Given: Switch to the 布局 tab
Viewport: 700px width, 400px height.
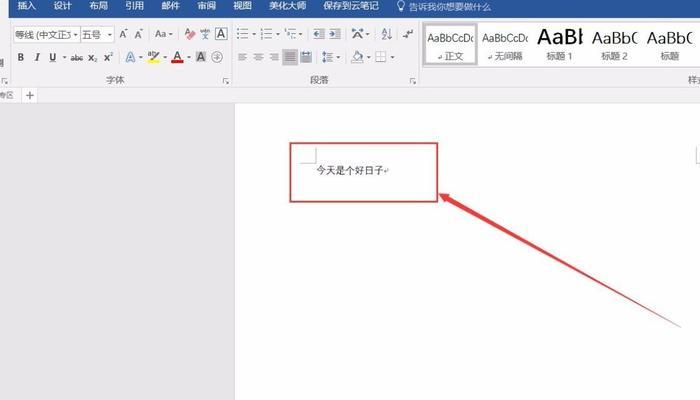Looking at the screenshot, I should (x=99, y=6).
